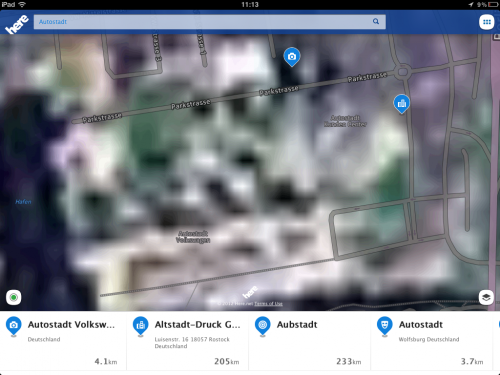Click the search magnifier icon
The image size is (500, 375).
click(x=376, y=21)
